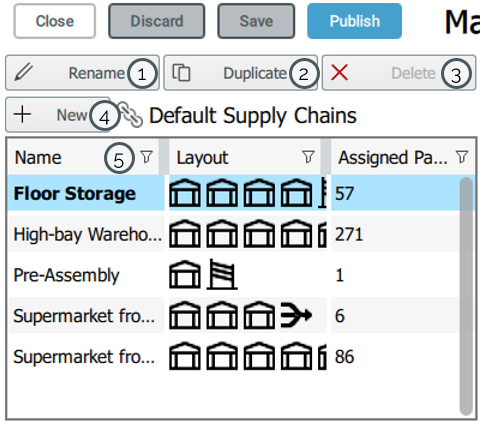Click the chain link icon beside Default Supply Chains
The height and width of the screenshot is (426, 485).
(131, 114)
